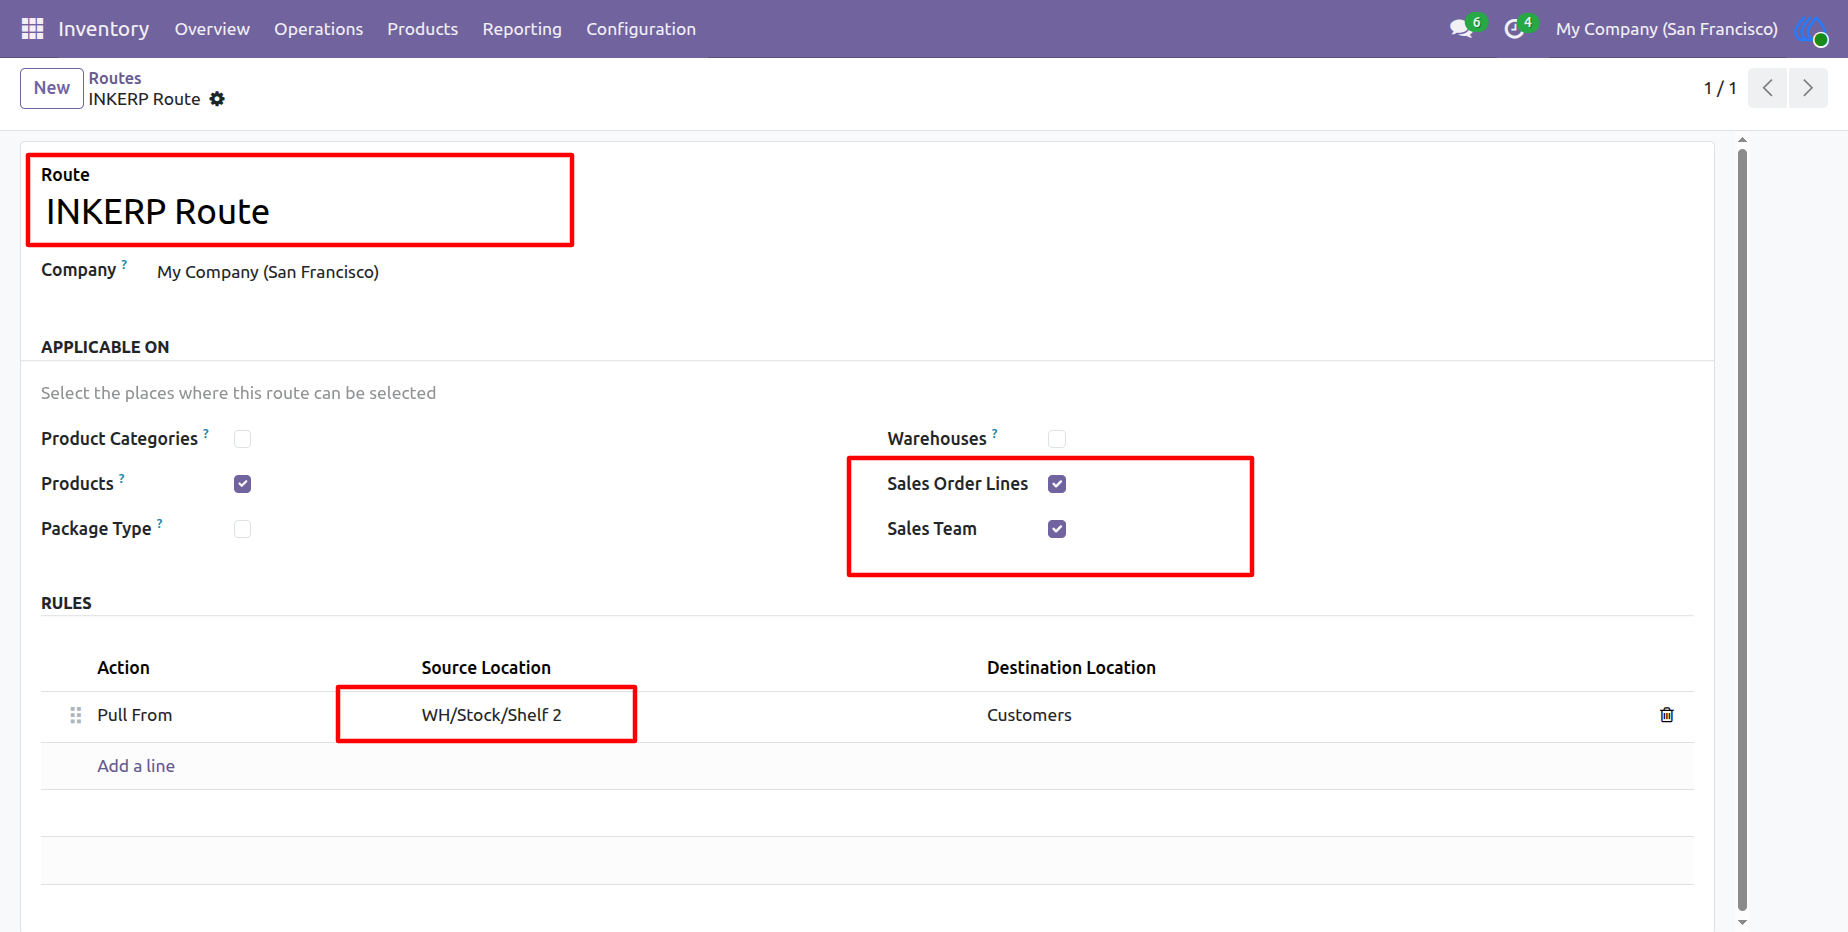Open the Configuration menu
1848x932 pixels.
pyautogui.click(x=641, y=29)
